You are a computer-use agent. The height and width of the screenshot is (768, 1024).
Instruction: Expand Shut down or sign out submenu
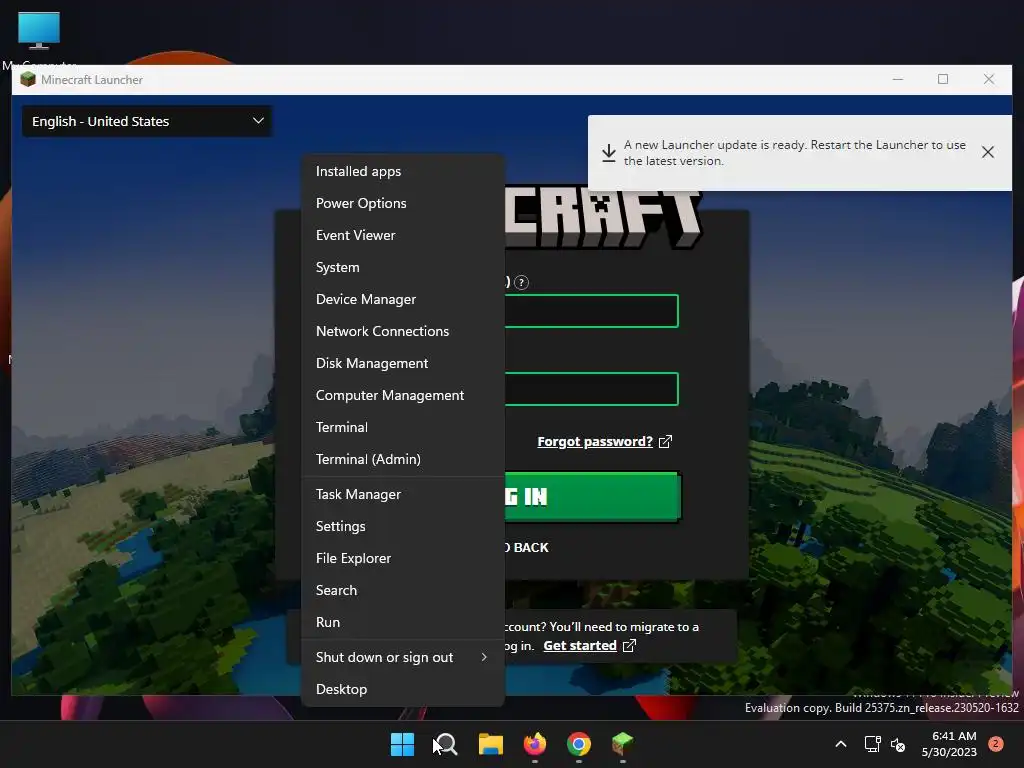pos(402,658)
